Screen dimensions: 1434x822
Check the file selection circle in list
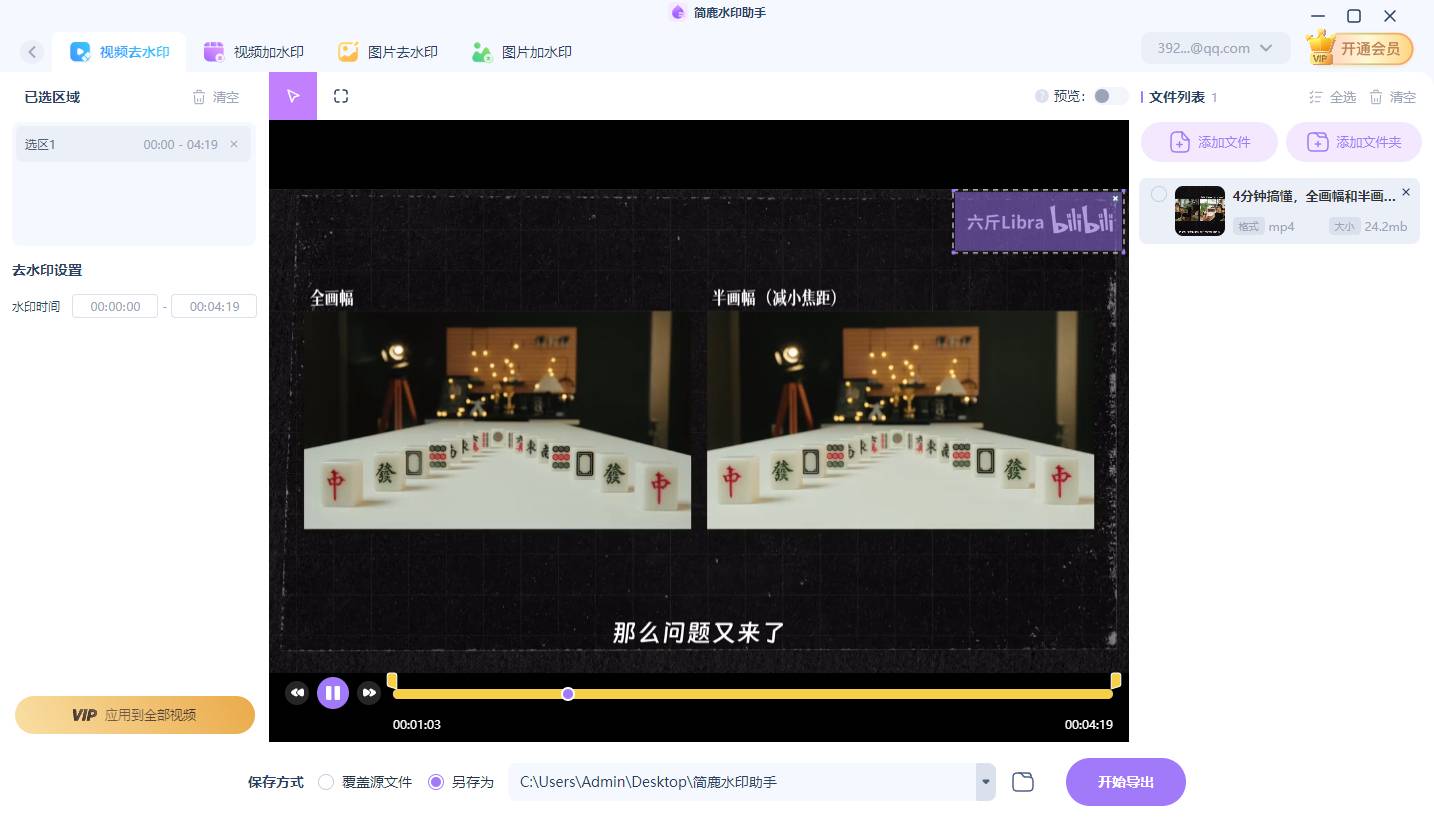pyautogui.click(x=1158, y=194)
